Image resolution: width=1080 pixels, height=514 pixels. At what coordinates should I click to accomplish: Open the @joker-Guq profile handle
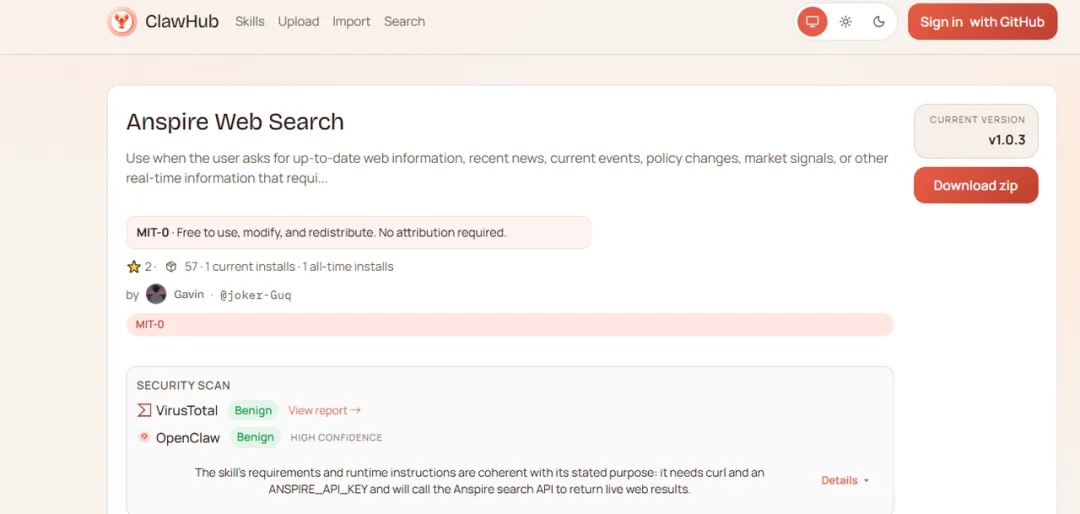pyautogui.click(x=256, y=295)
